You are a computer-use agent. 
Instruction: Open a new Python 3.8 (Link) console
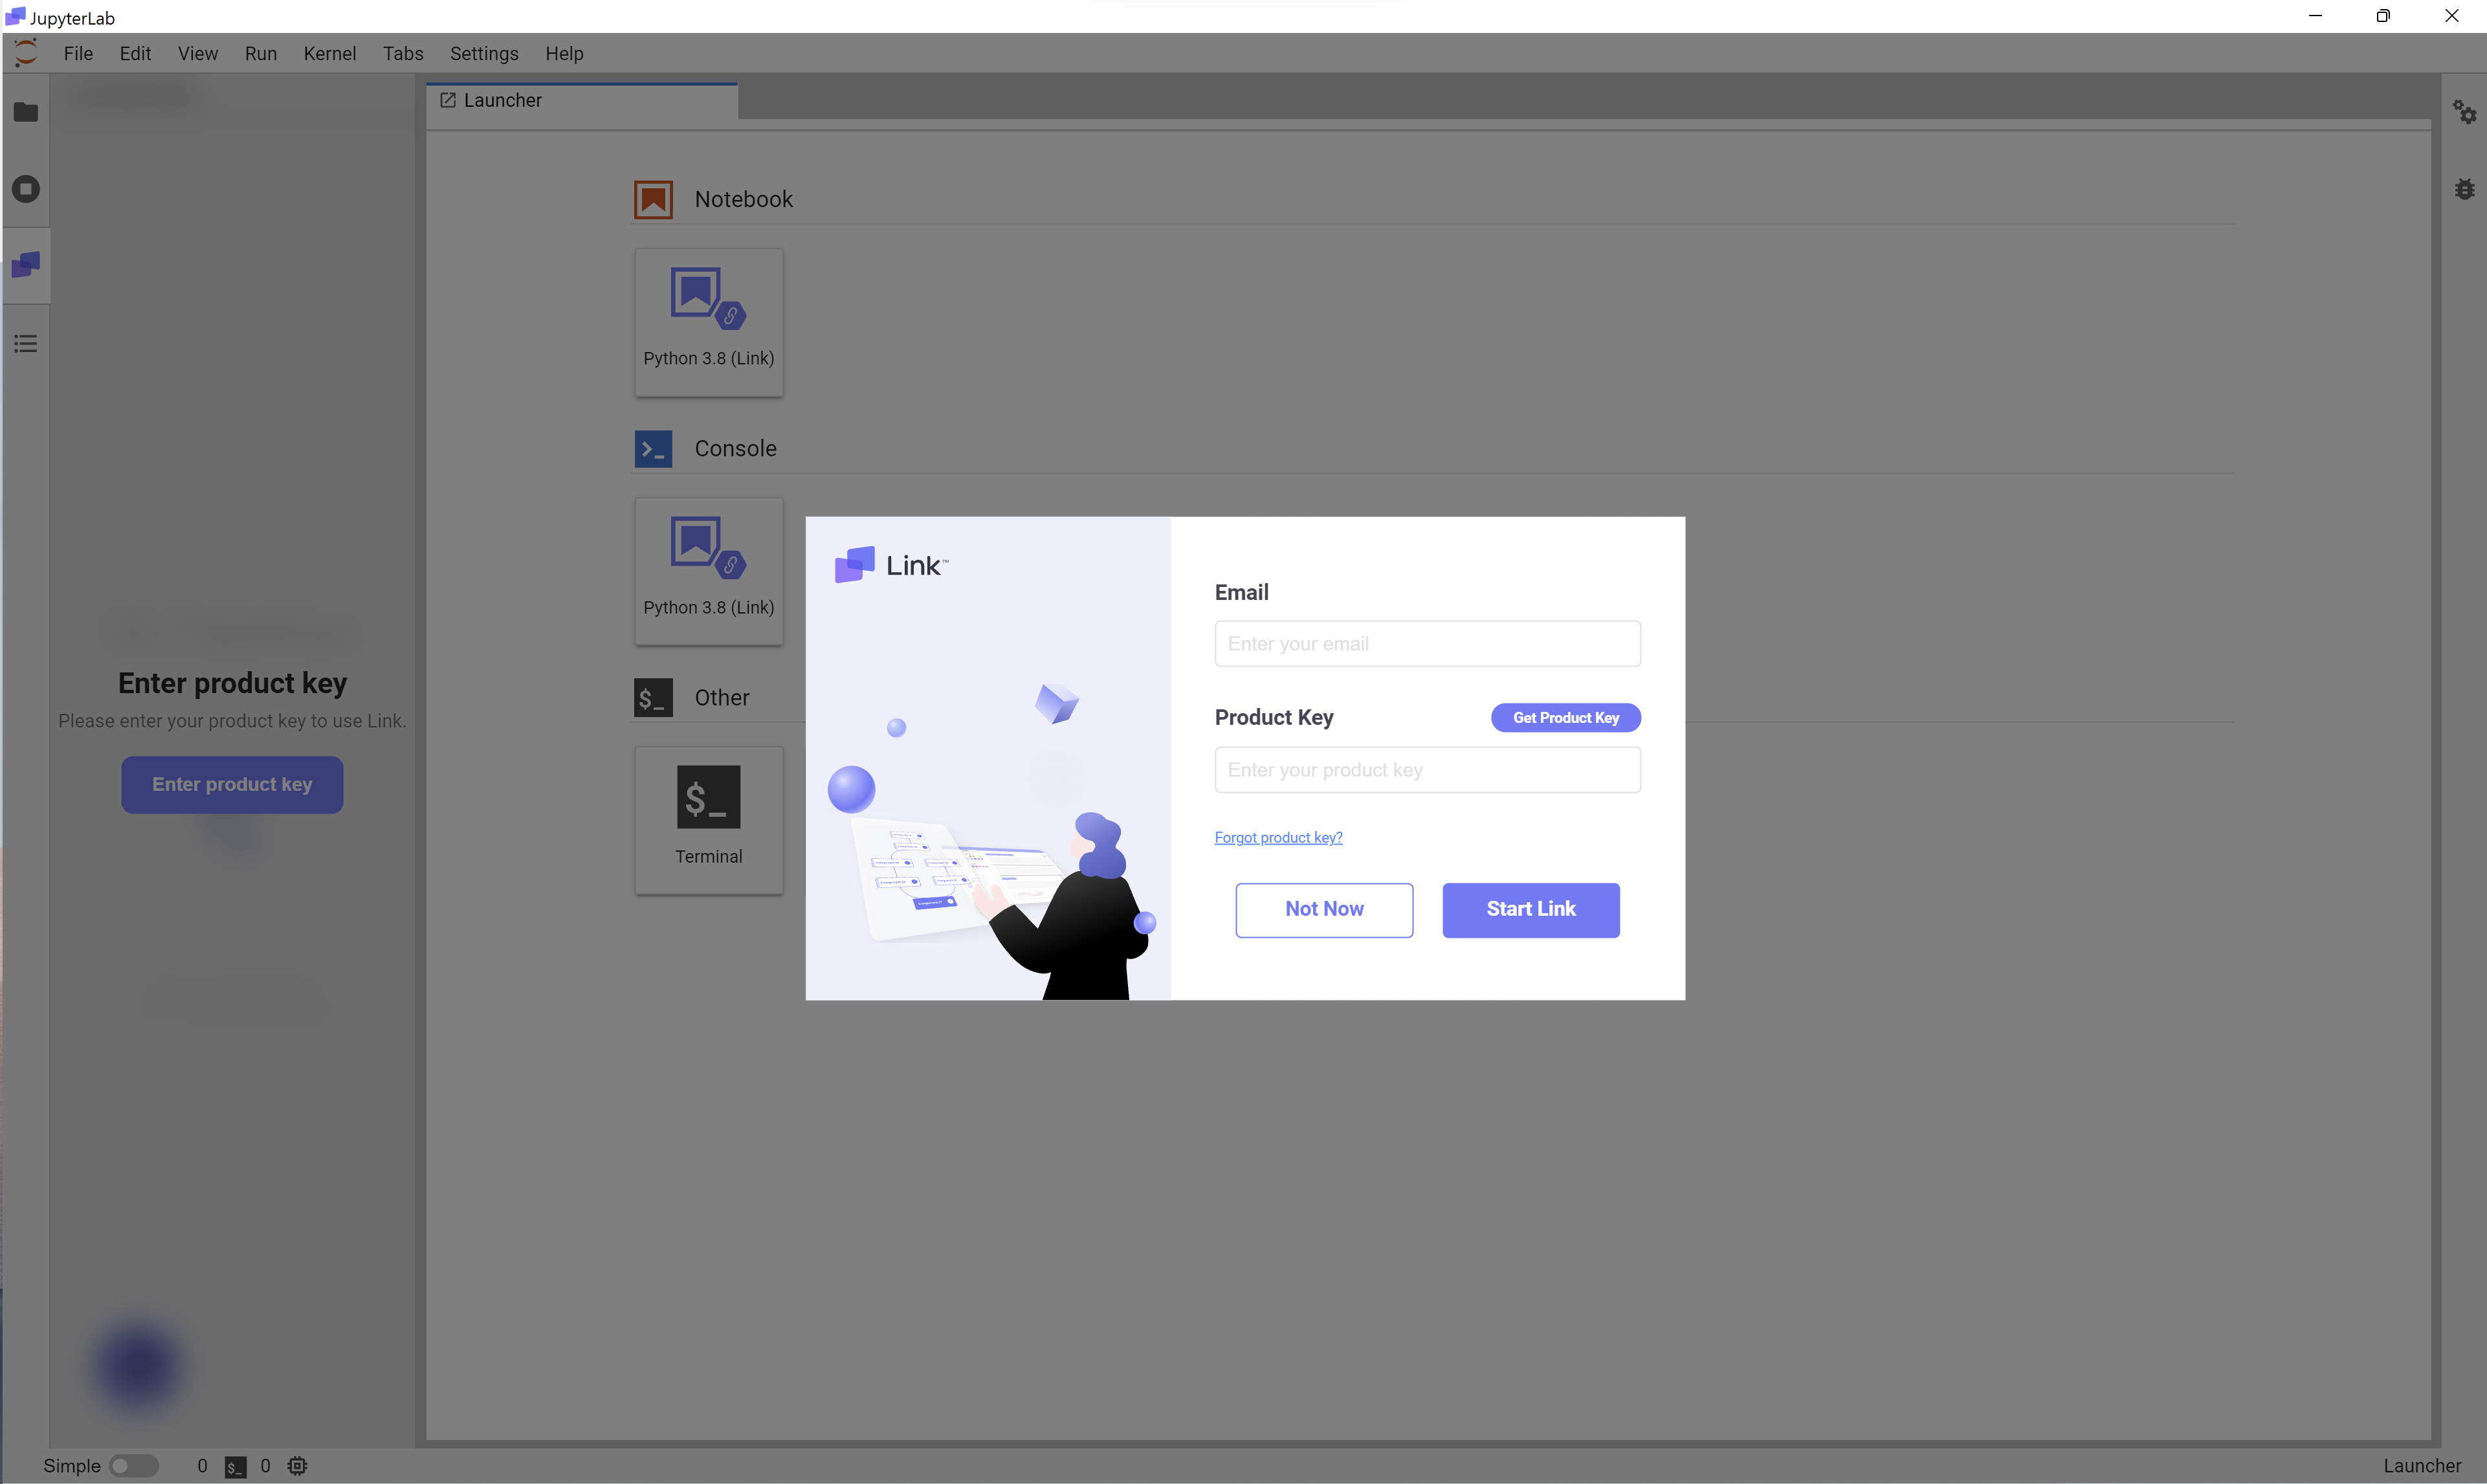tap(709, 571)
